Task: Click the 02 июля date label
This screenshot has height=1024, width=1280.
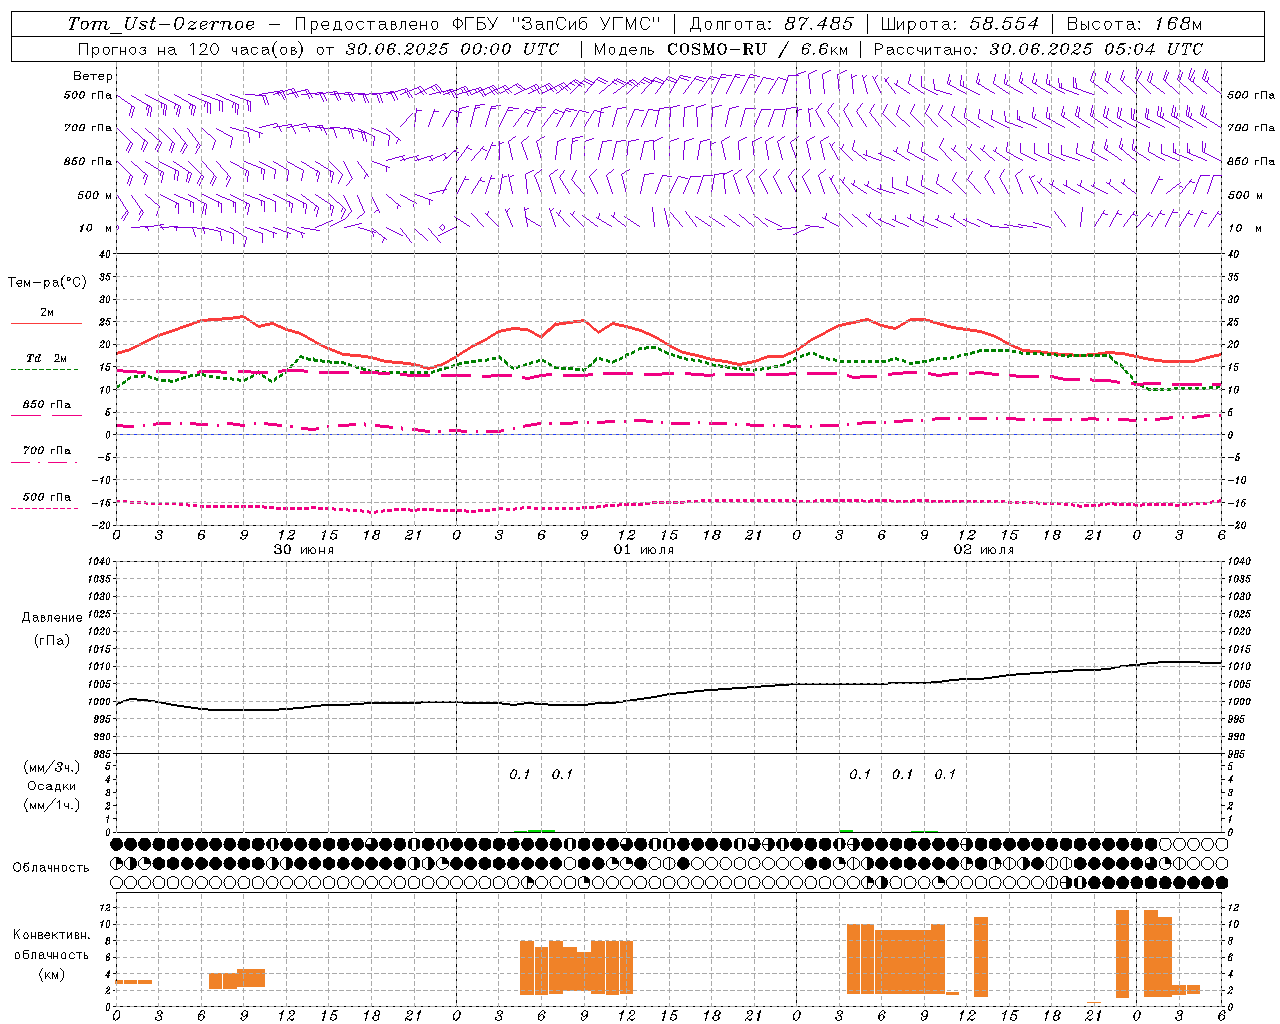Action: (984, 550)
